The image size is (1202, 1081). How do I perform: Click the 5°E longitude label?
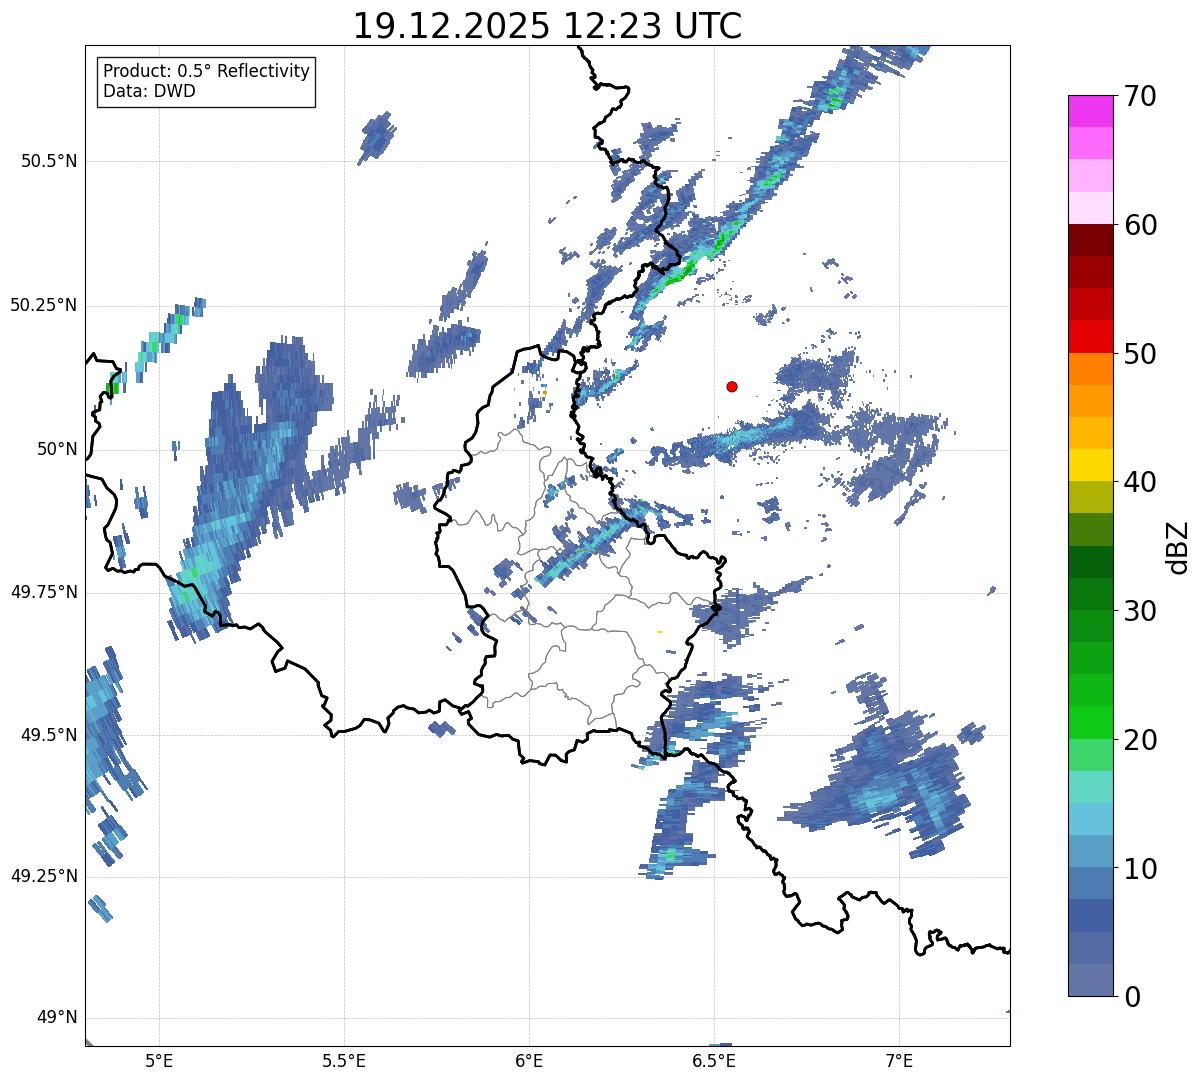[160, 1060]
